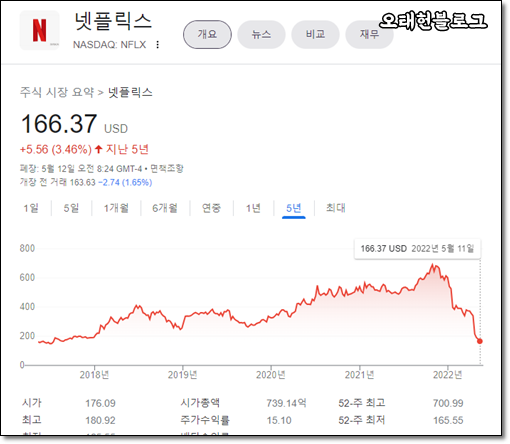Click the 시가 value 176.09
Viewport: 510px width, 444px height.
pos(100,403)
